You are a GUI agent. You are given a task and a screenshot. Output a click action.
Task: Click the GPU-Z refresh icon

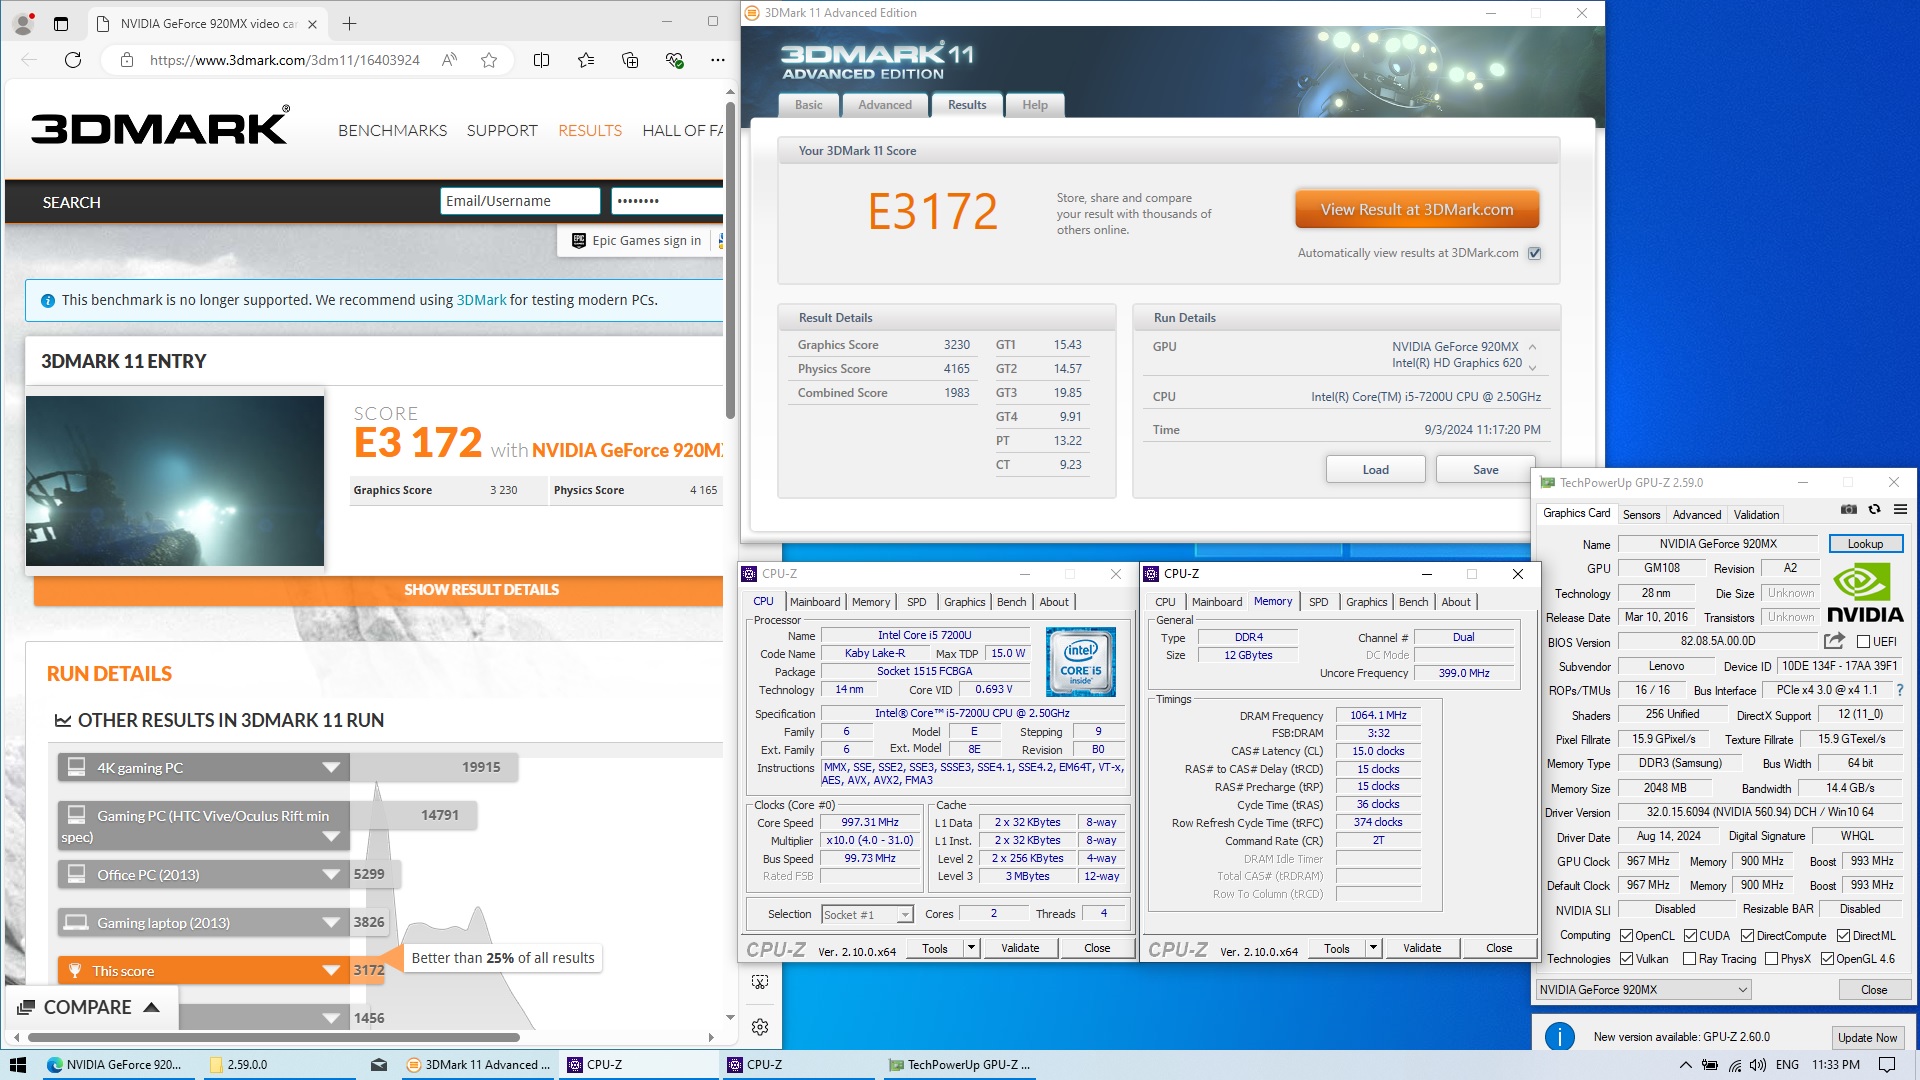1875,510
